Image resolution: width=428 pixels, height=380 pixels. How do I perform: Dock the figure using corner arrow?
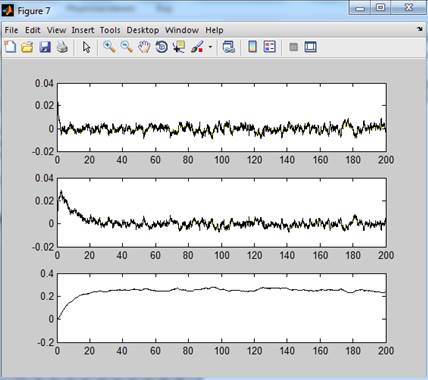click(x=420, y=29)
